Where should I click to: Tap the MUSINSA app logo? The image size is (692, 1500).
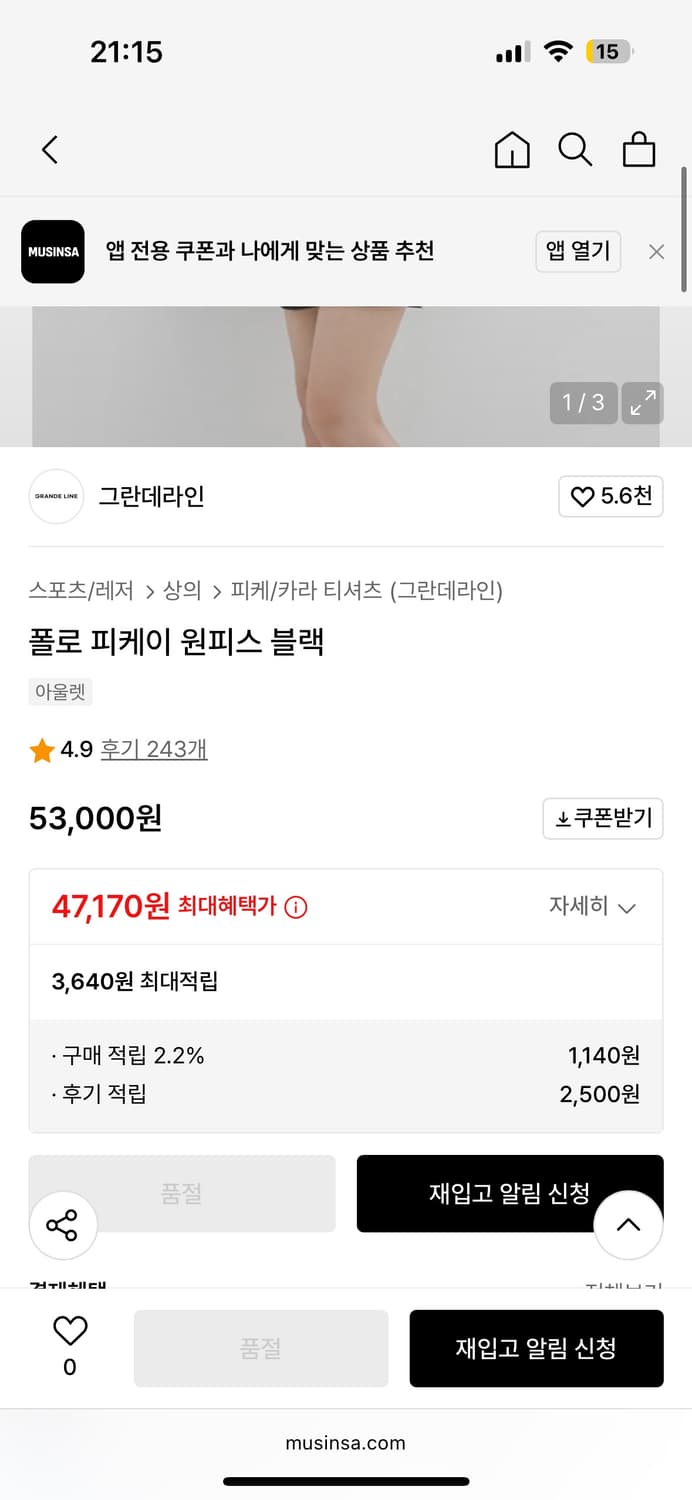coord(52,251)
